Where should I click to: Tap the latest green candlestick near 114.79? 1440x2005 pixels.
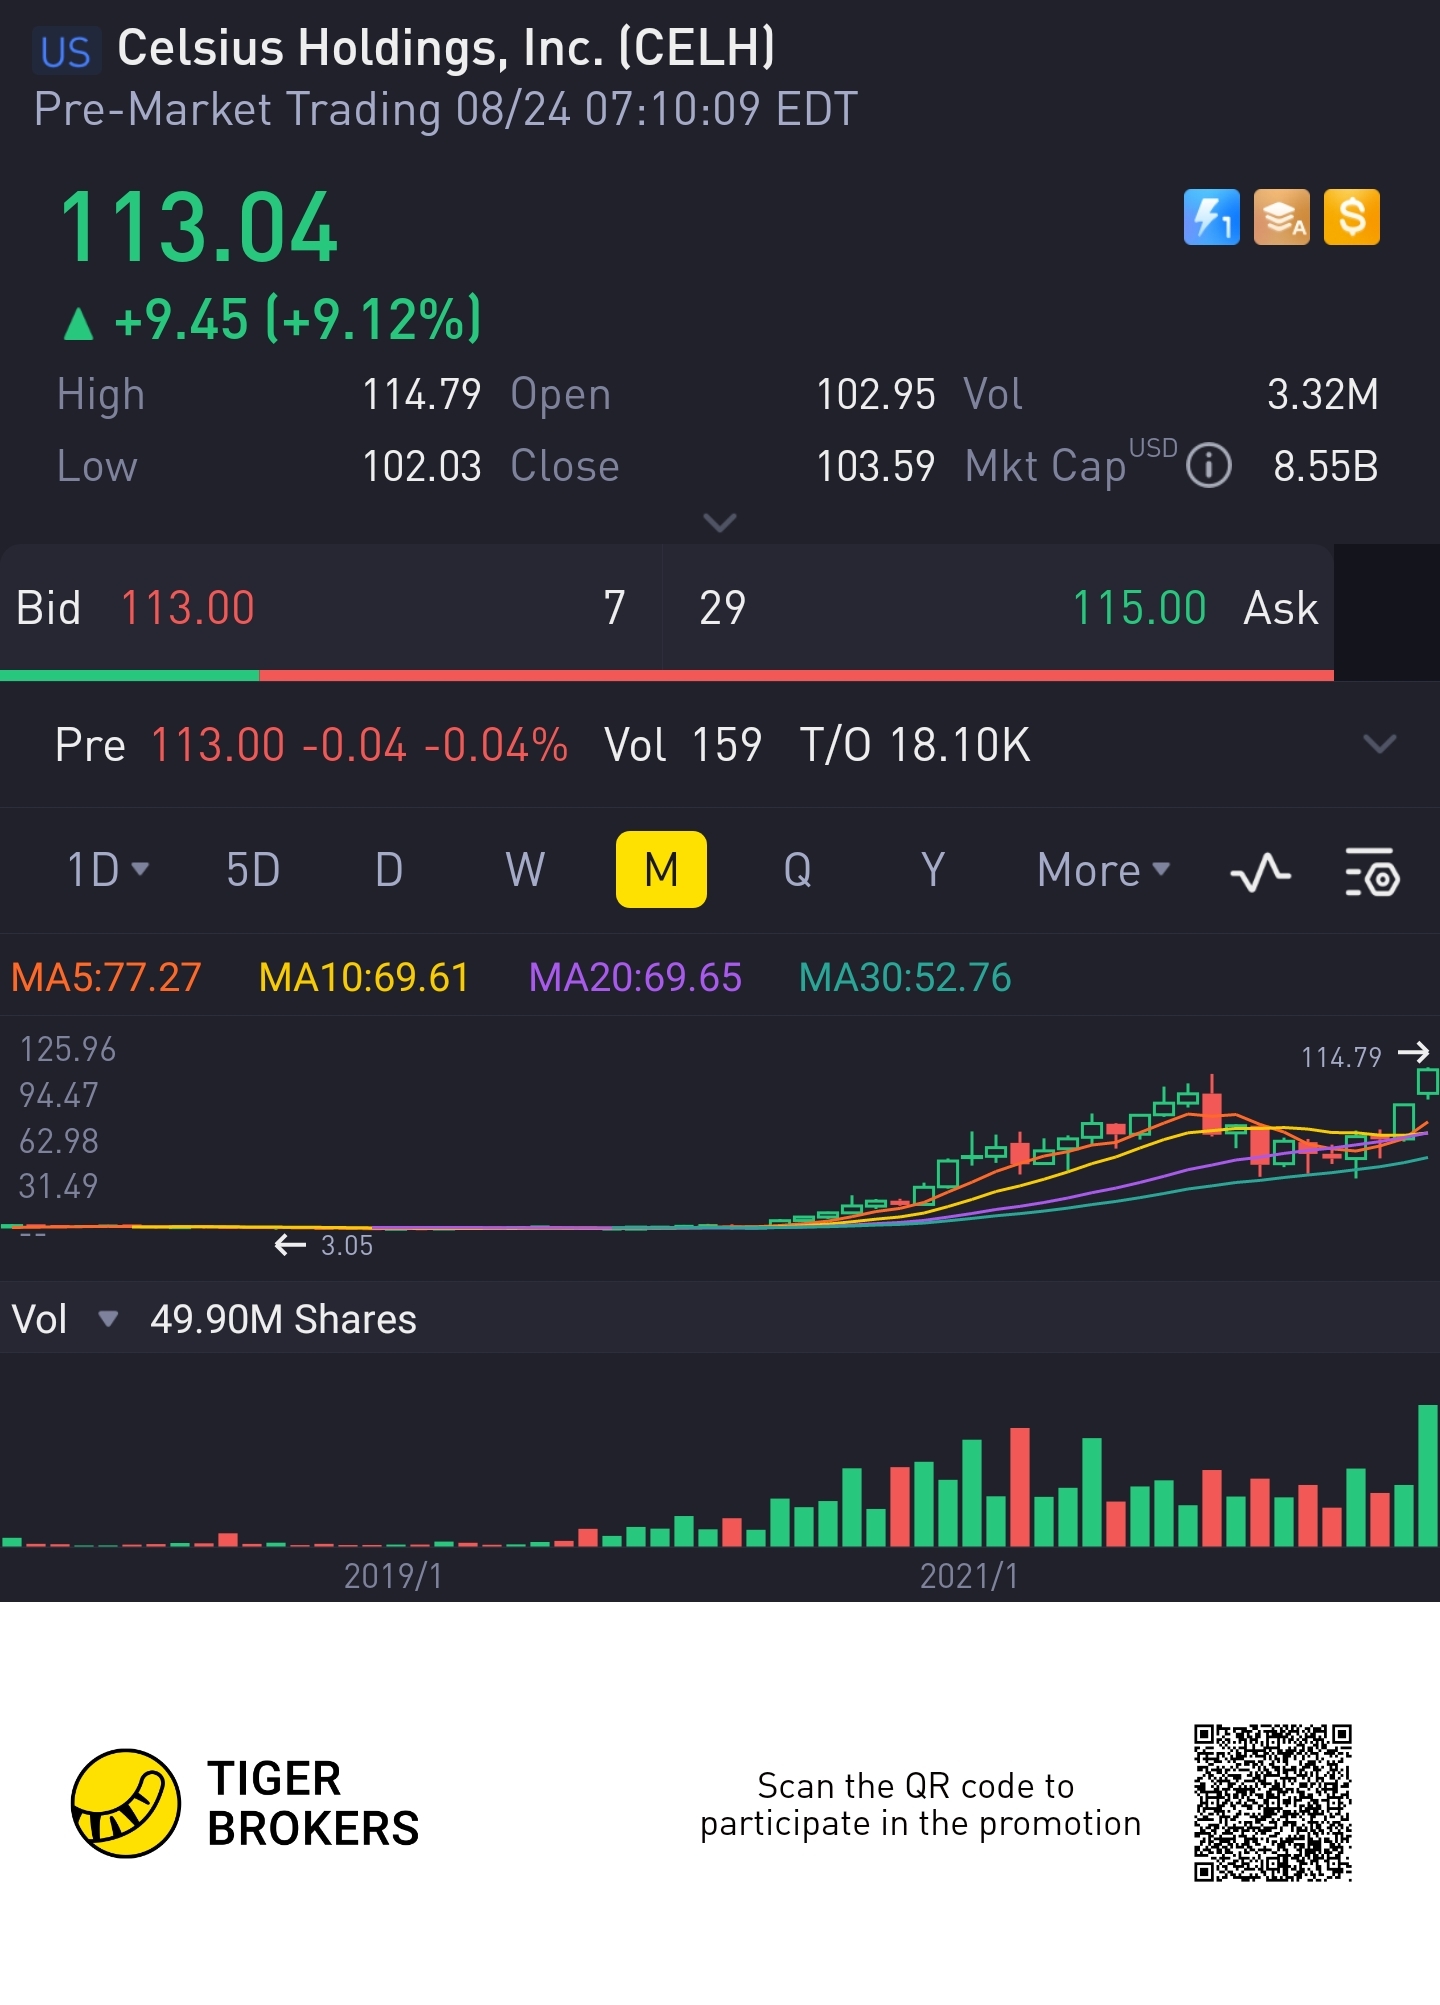pos(1427,1081)
